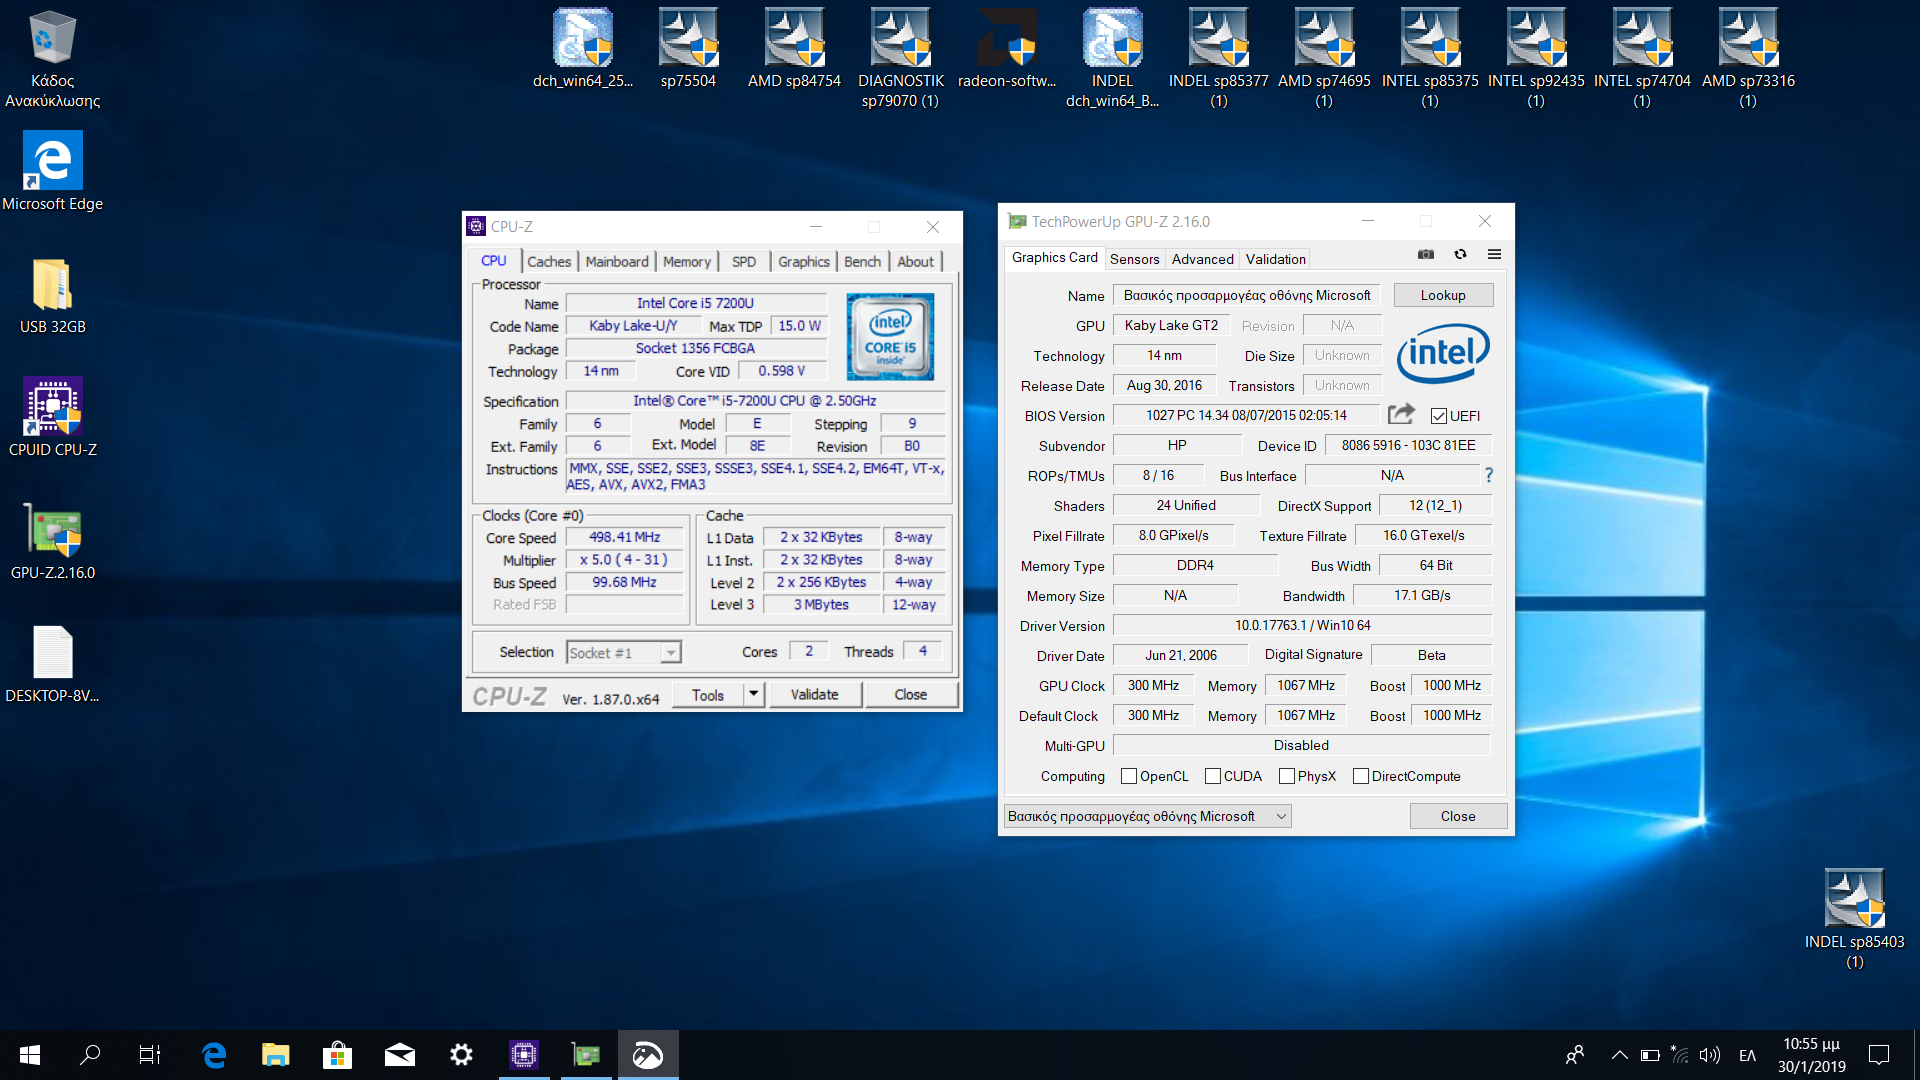Select the AMD sp84754 installer icon

795,49
